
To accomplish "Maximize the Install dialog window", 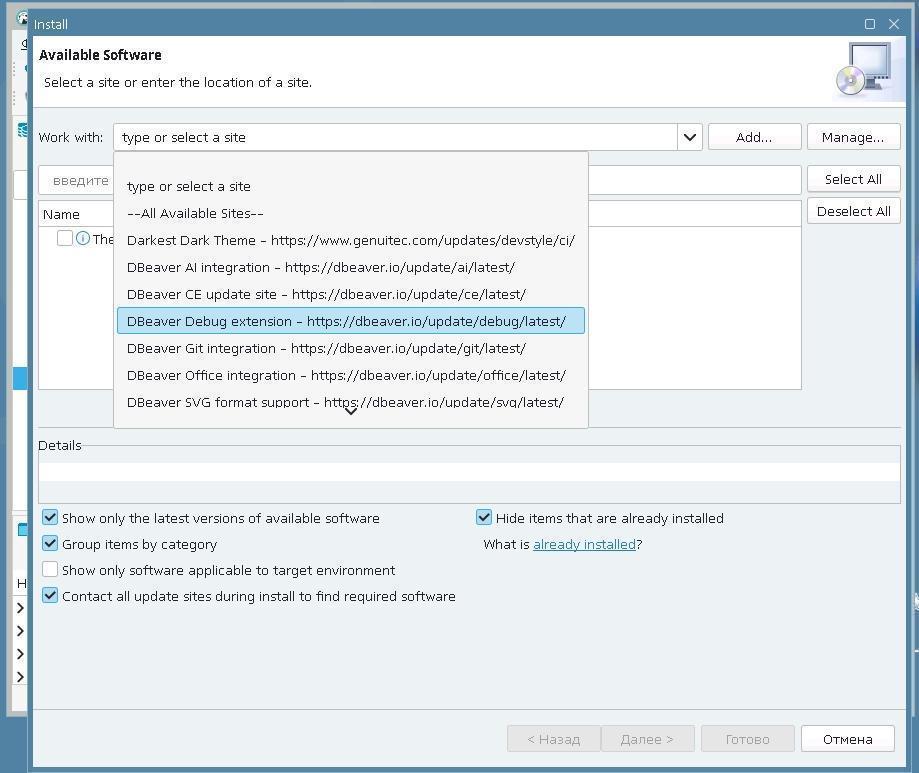I will tap(870, 24).
